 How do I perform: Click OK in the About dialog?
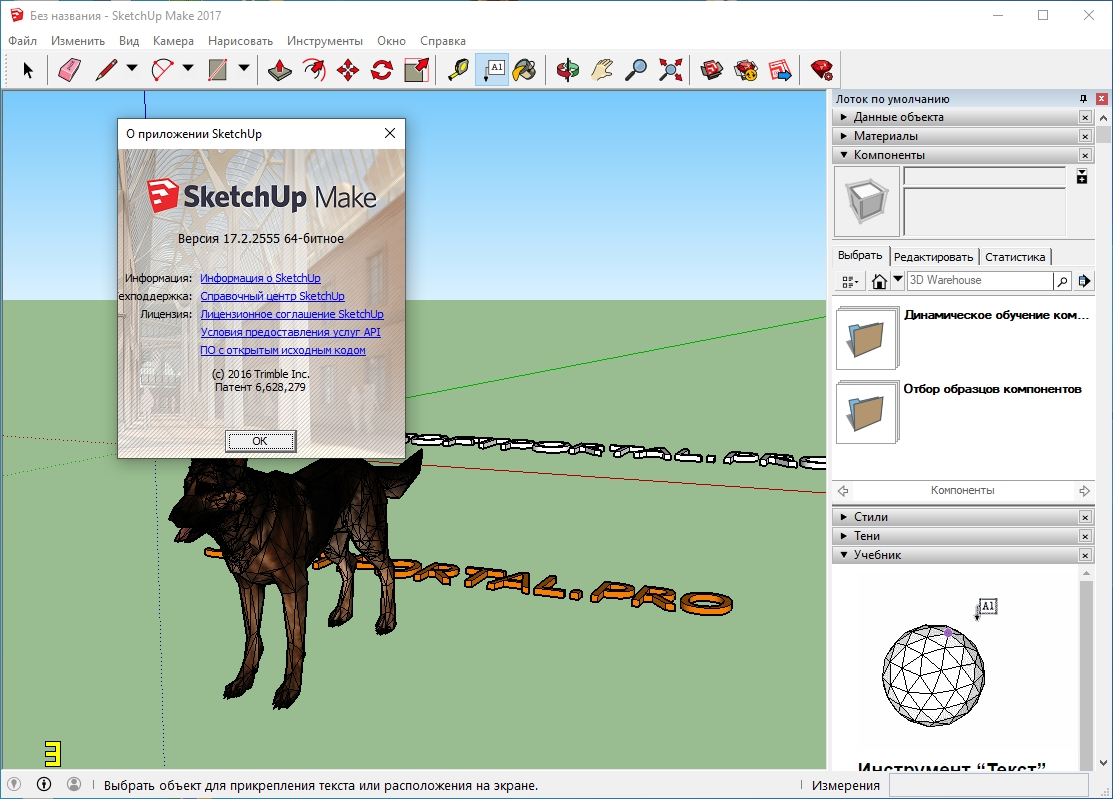coord(261,441)
